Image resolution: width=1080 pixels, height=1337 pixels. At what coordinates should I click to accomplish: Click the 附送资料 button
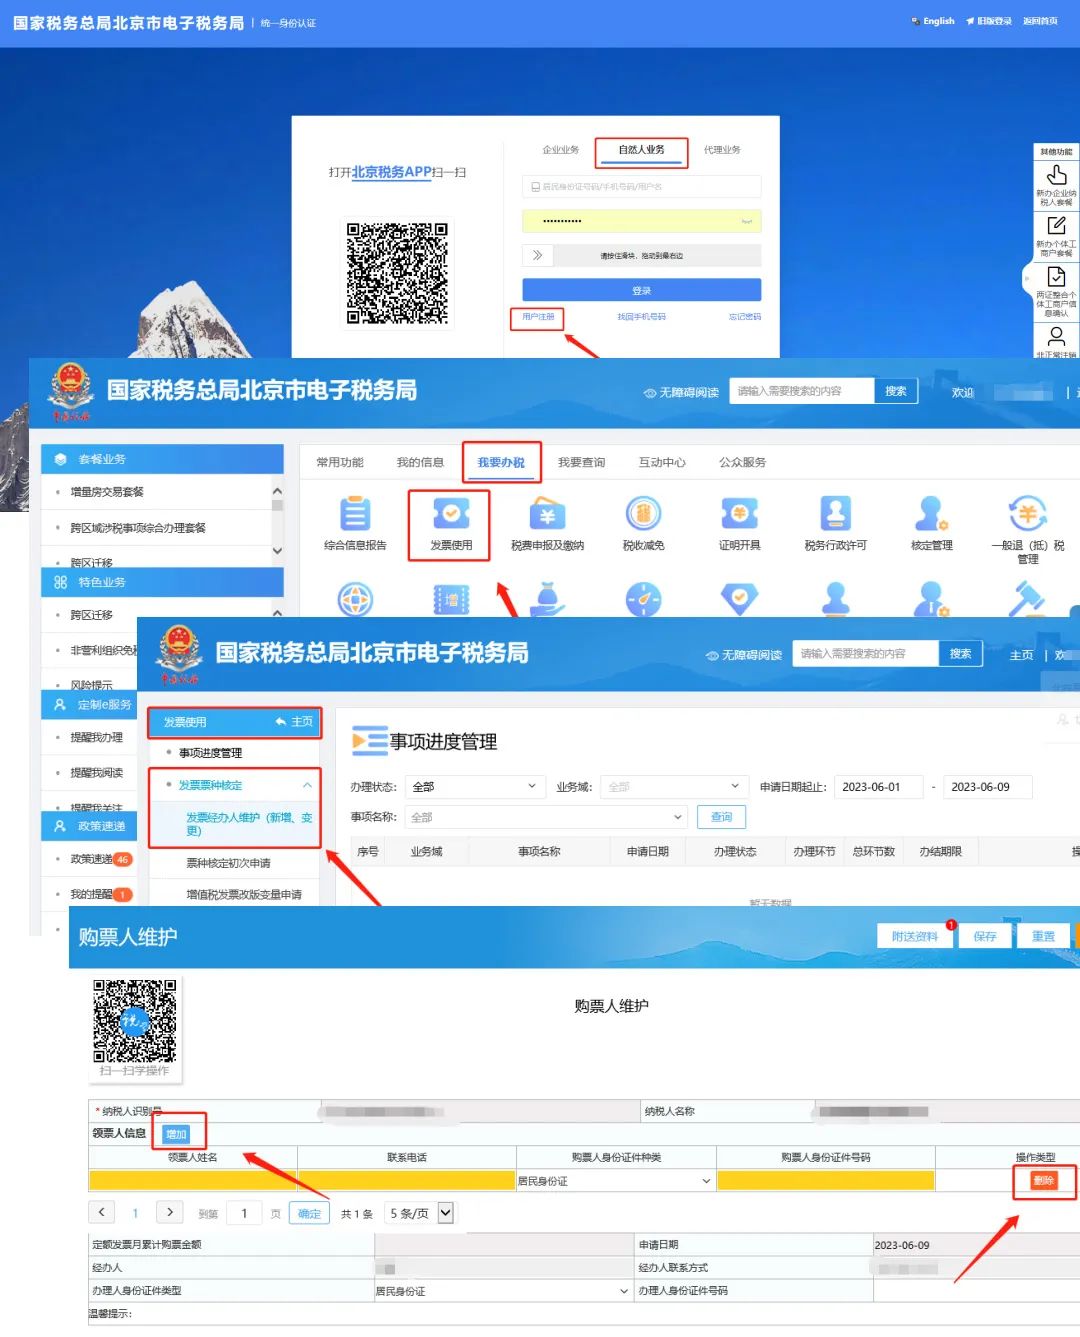(915, 936)
